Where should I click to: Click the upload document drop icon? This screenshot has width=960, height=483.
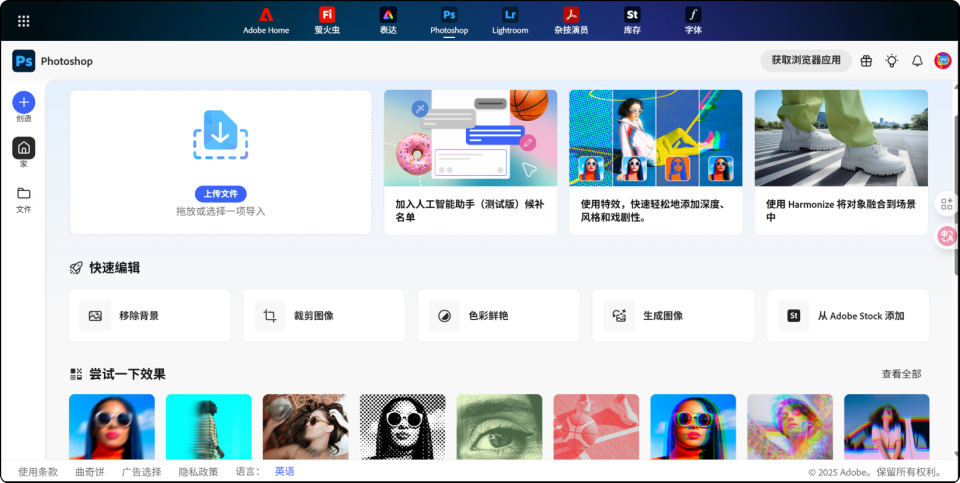(220, 135)
